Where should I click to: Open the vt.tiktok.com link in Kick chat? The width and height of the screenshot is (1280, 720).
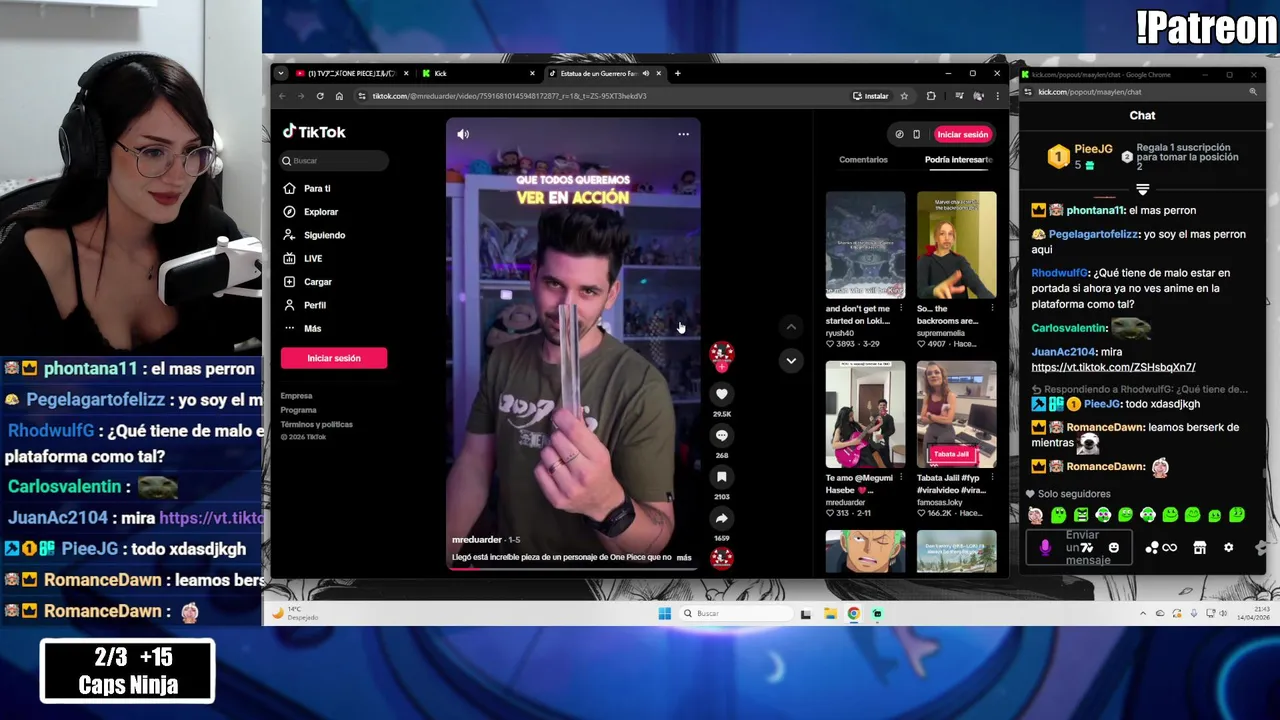(1113, 367)
